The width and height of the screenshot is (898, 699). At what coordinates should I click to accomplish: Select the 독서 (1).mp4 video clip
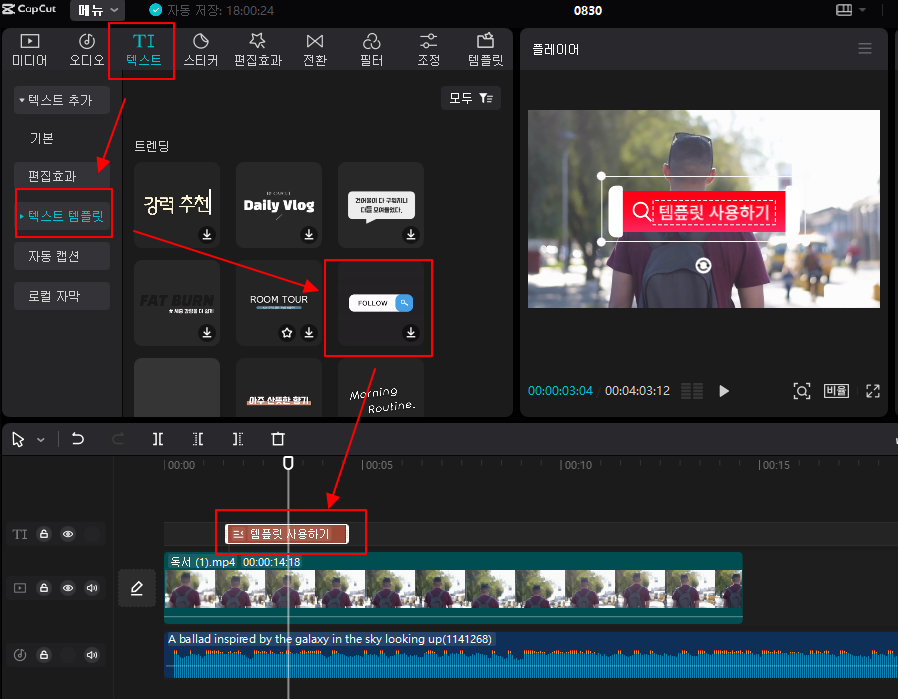tap(453, 587)
